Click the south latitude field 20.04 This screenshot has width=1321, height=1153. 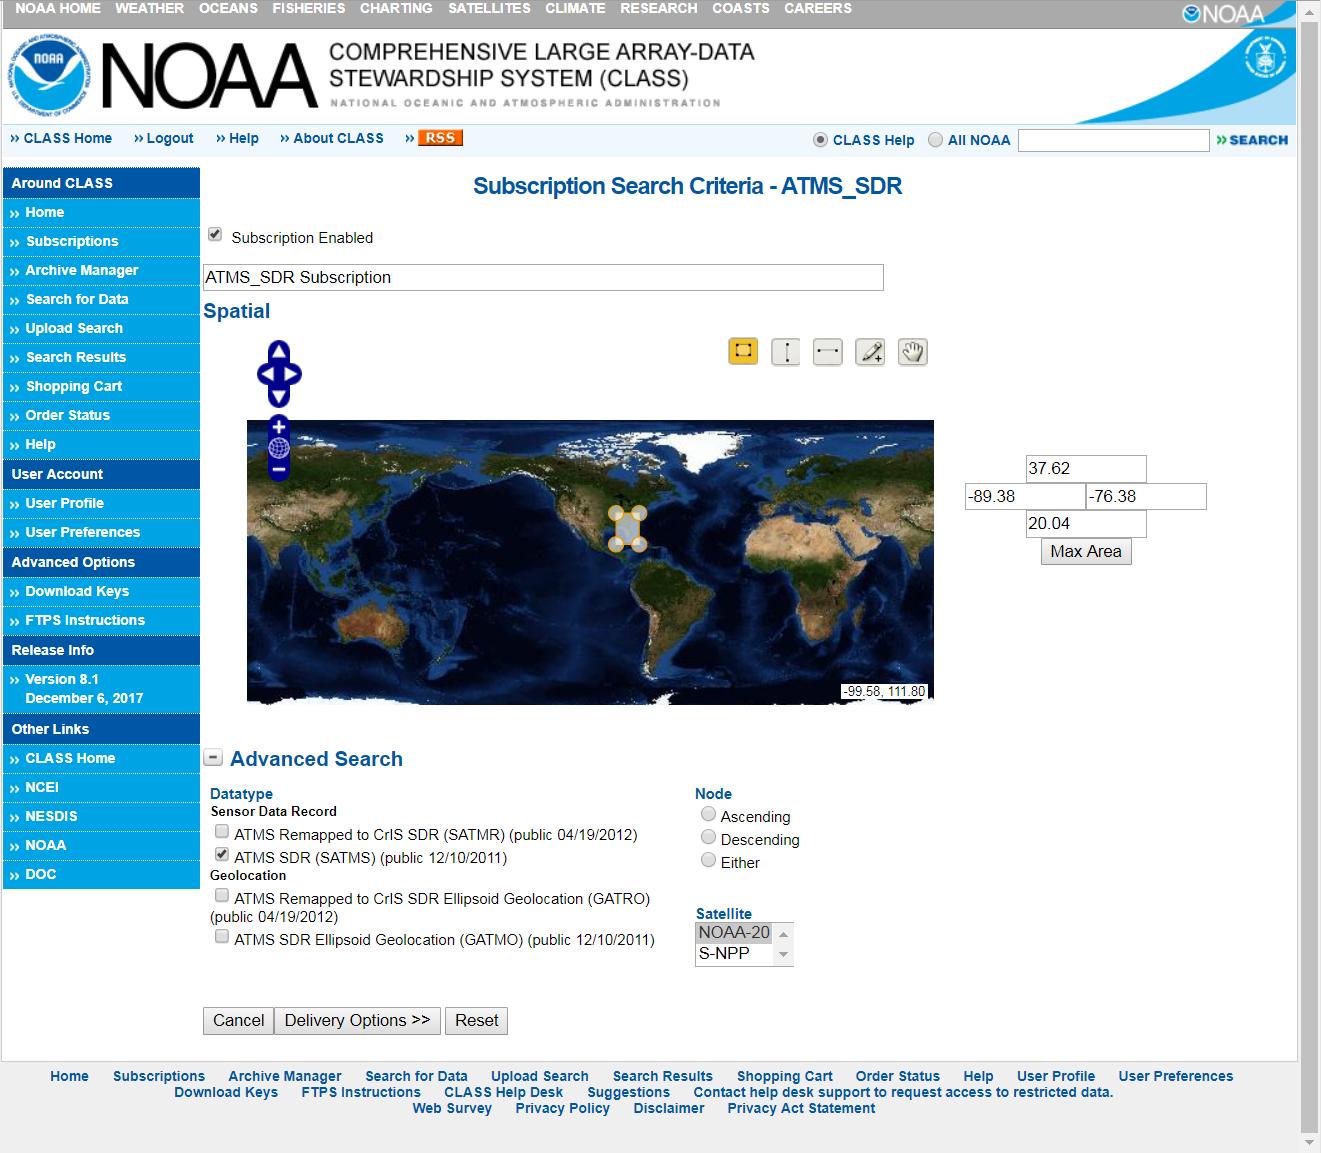(1086, 524)
